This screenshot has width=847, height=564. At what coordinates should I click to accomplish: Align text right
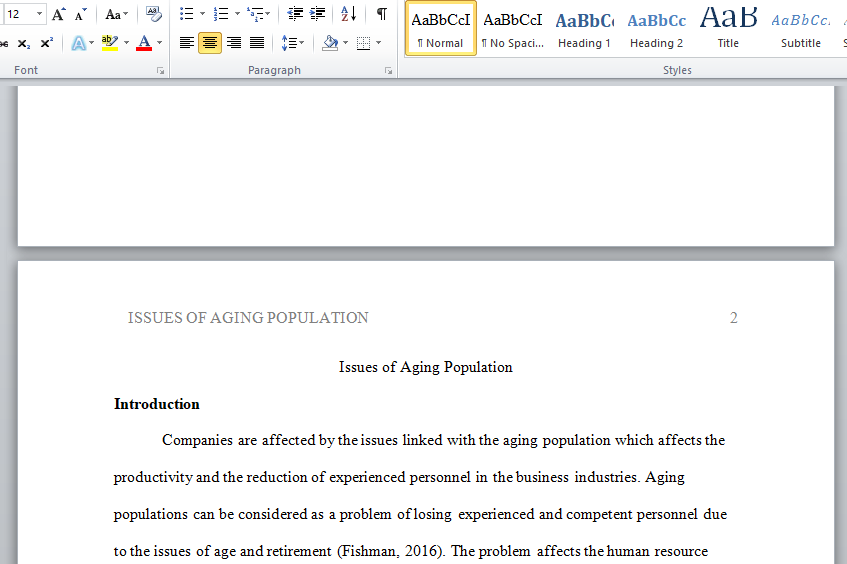pos(234,43)
